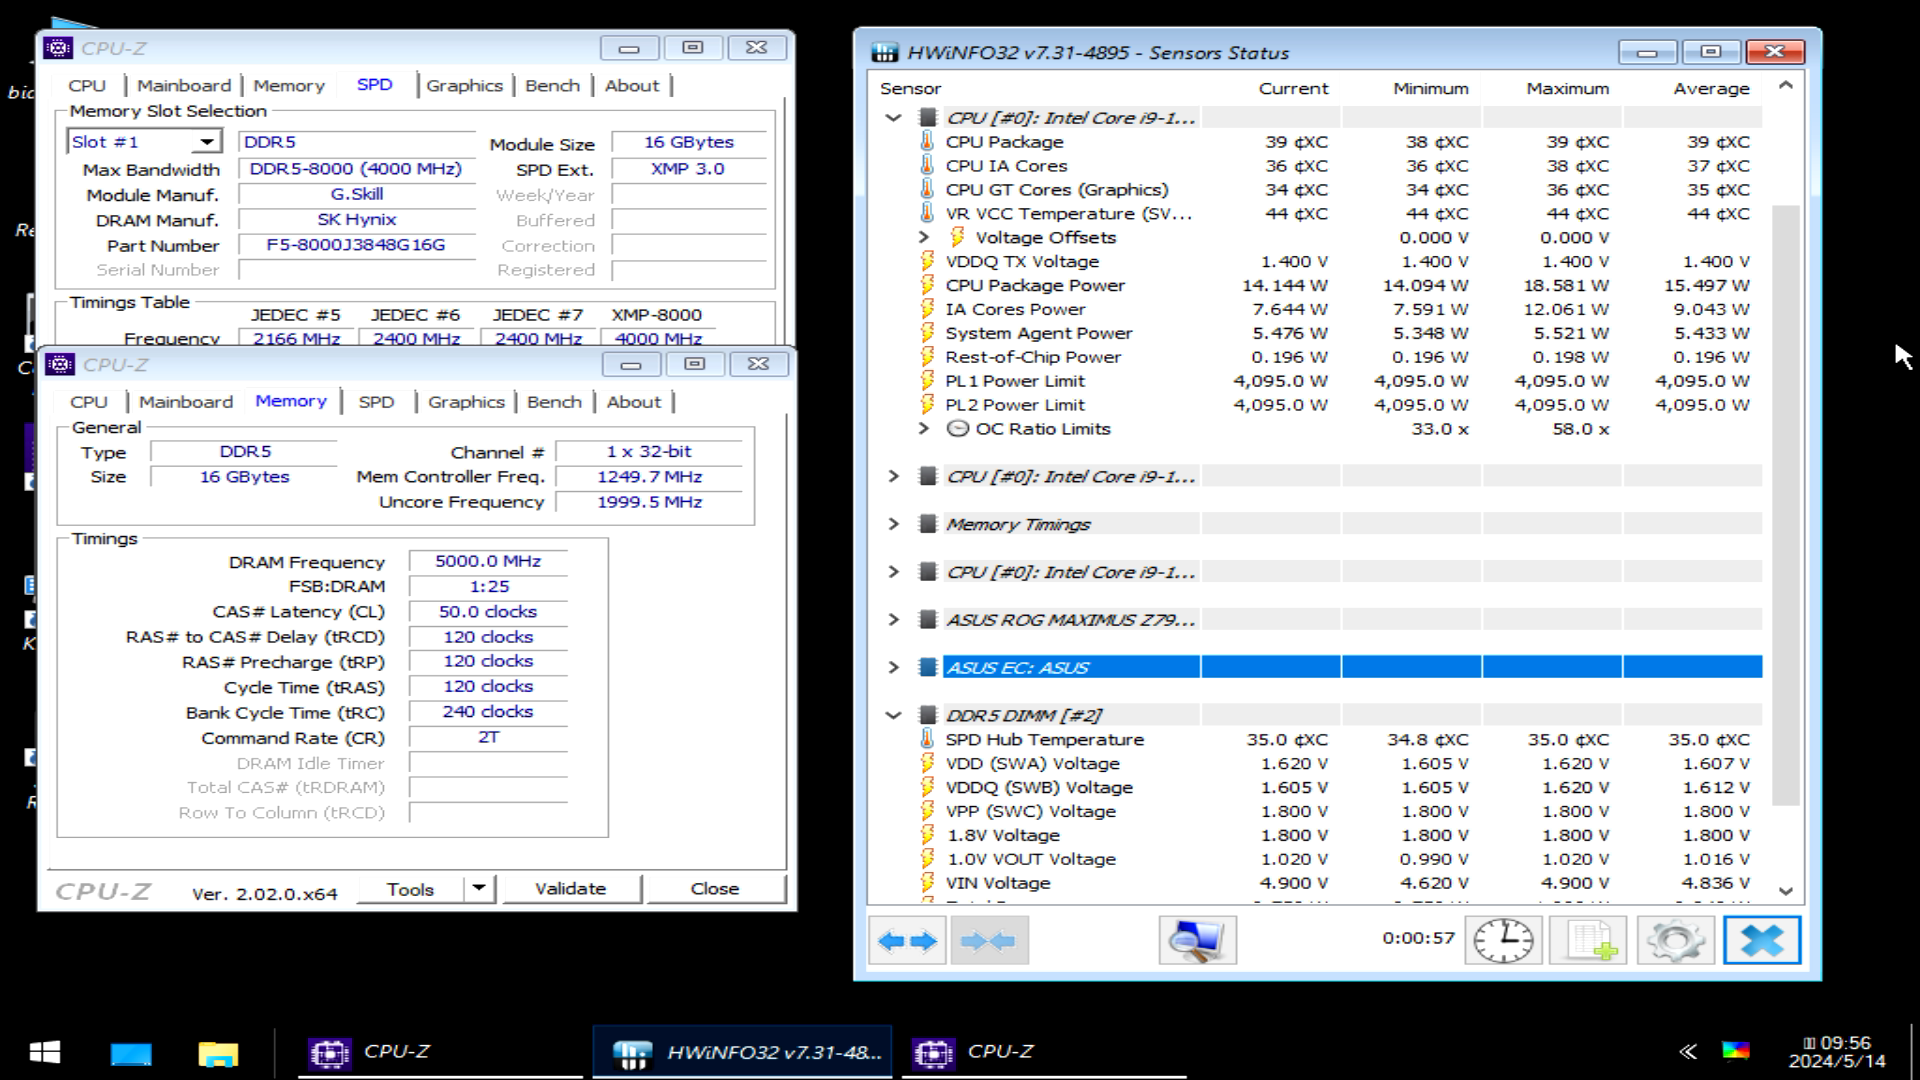The image size is (1920, 1080).
Task: Click the blue X close sensors icon
Action: tap(1761, 941)
